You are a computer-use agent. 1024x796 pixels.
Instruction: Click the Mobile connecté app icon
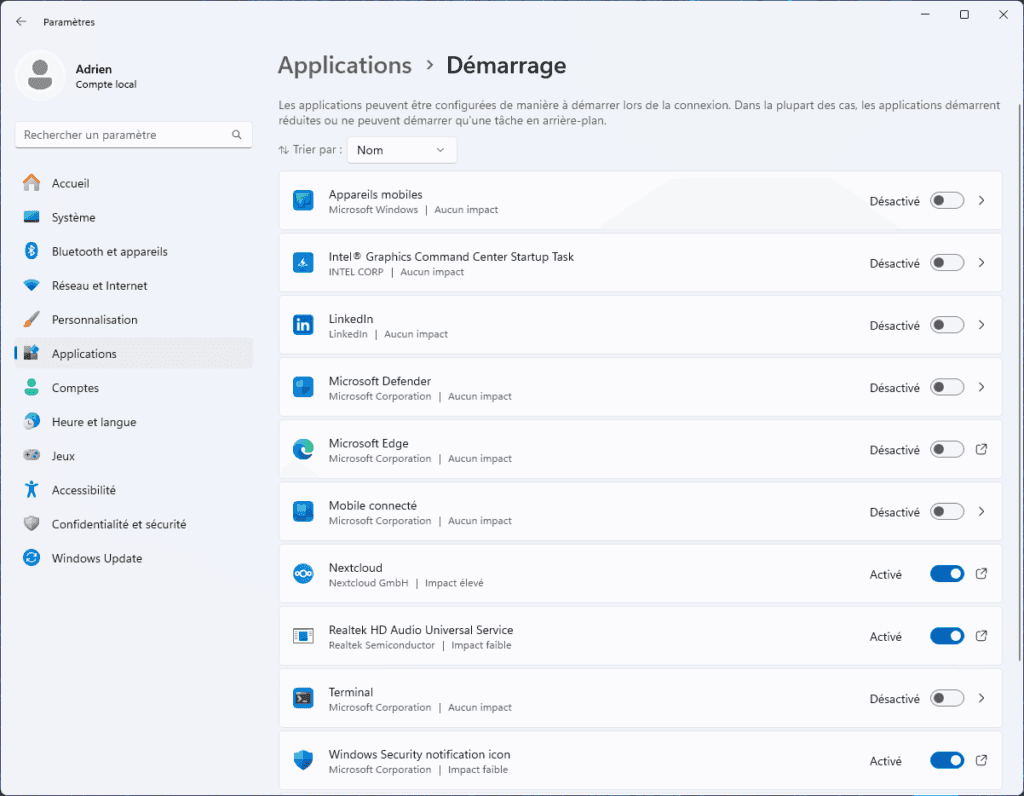click(x=303, y=511)
